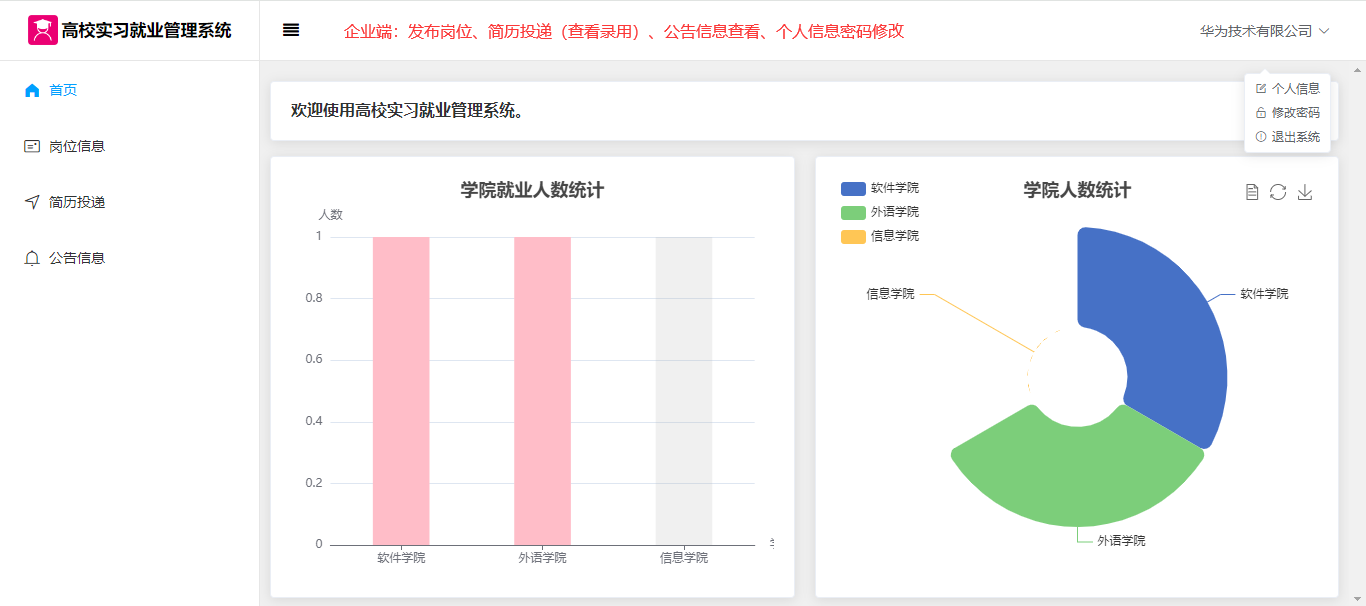1366x606 pixels.
Task: Open data view icon on pie chart
Action: click(x=1252, y=192)
